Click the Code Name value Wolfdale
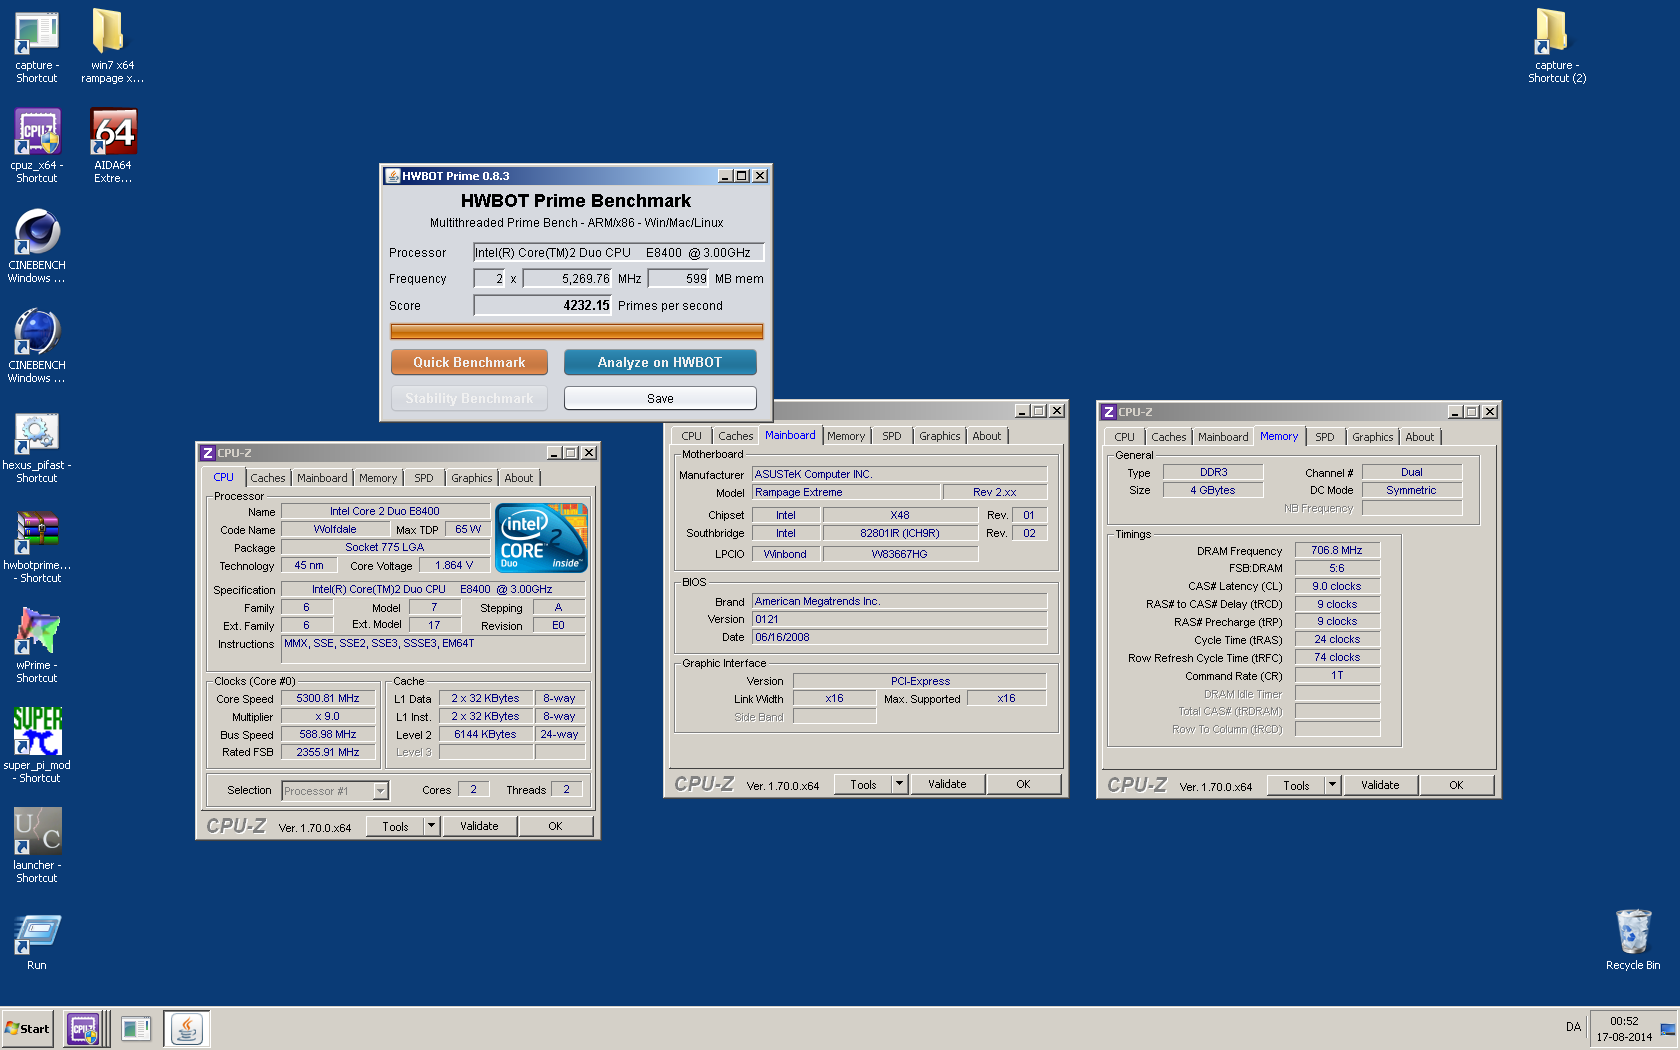 [x=335, y=530]
